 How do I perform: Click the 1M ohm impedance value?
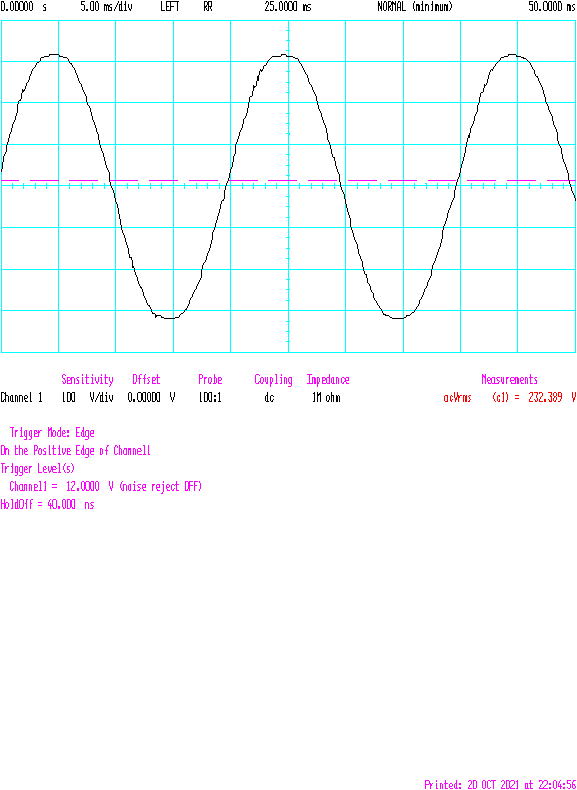[x=326, y=398]
